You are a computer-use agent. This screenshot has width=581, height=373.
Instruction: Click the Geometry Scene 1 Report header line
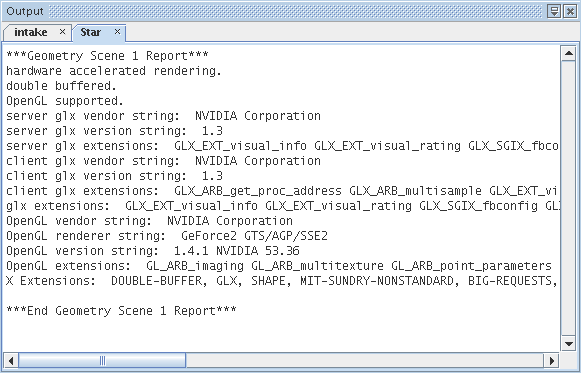point(107,56)
